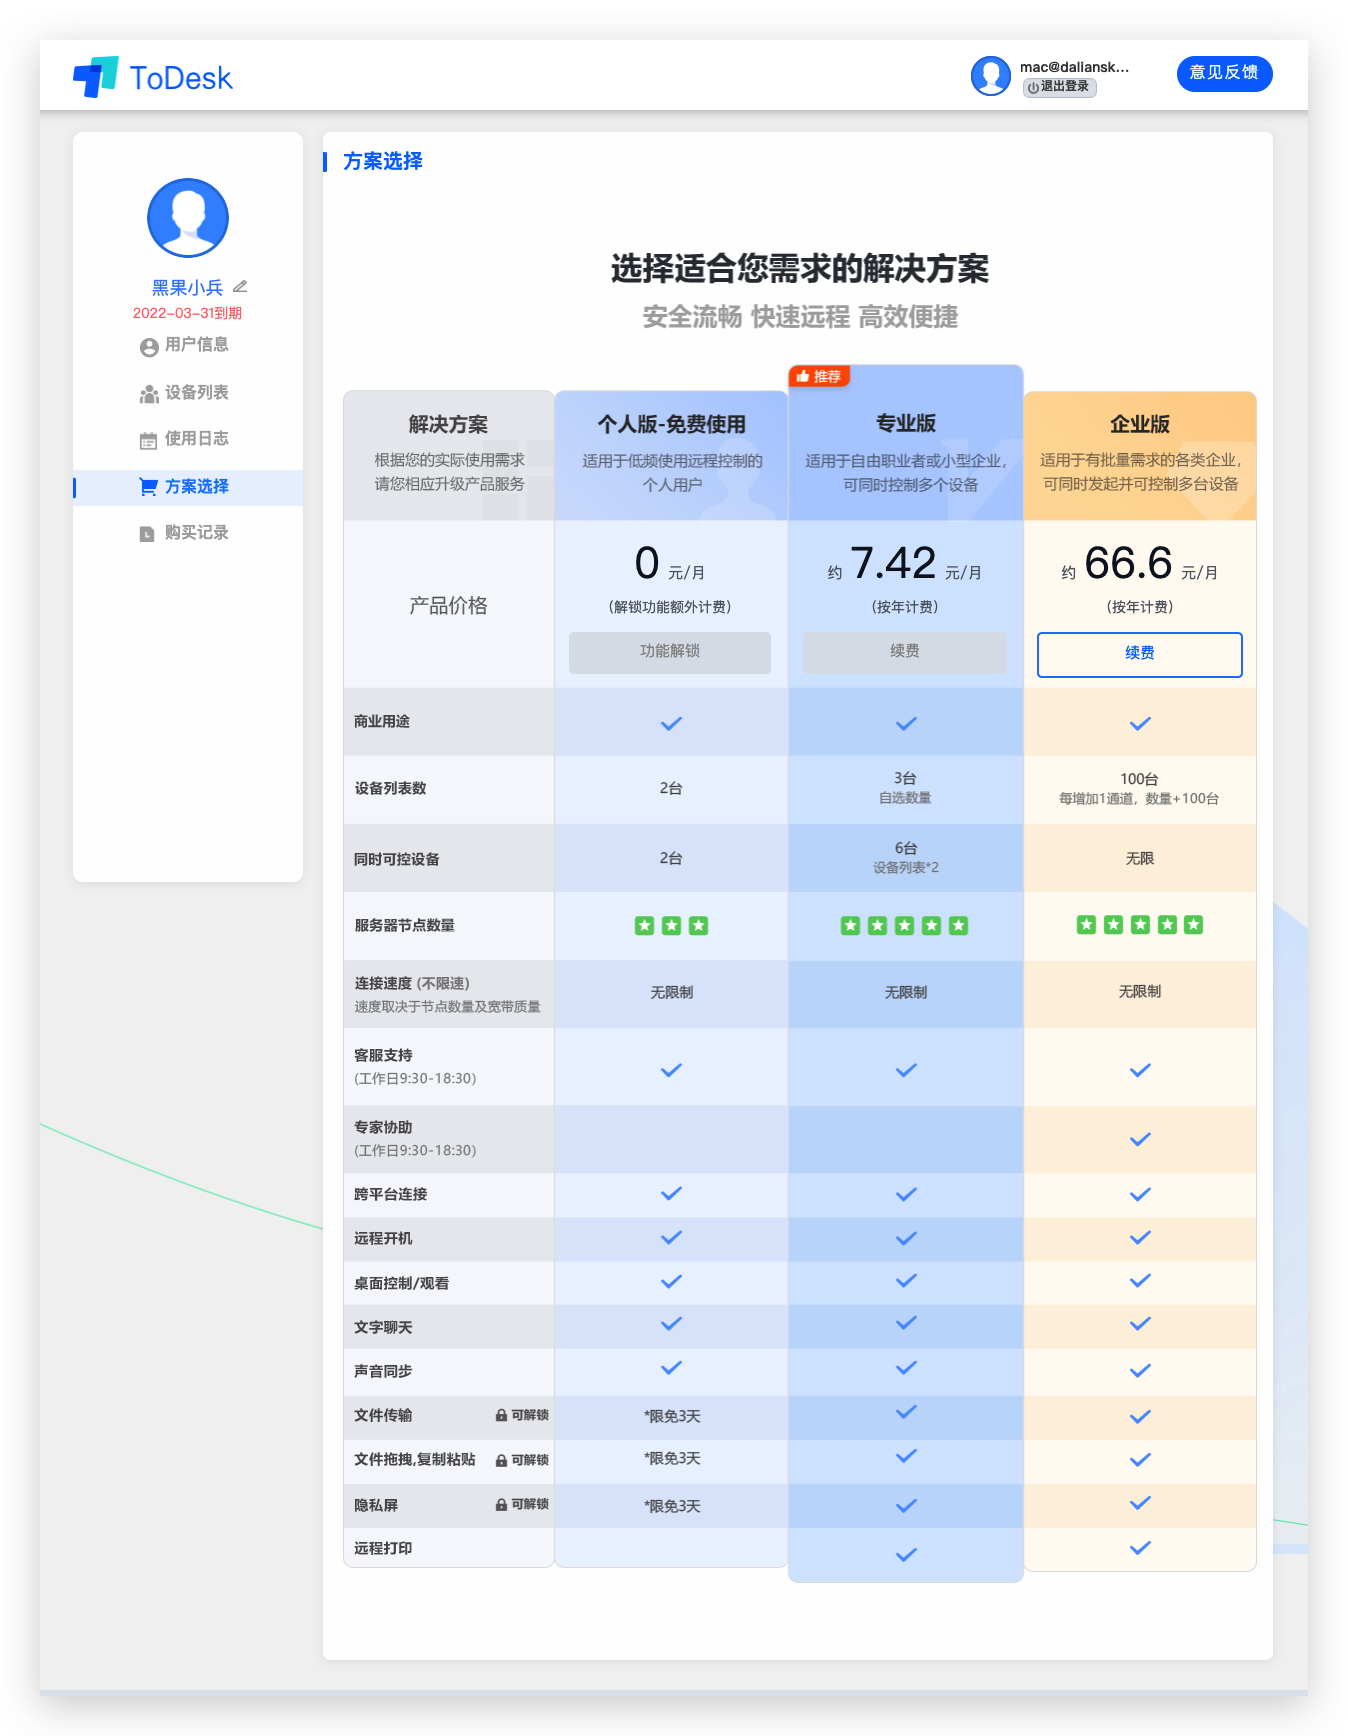Click 无限 in 同时可控设备 row
This screenshot has width=1348, height=1736.
[1140, 859]
